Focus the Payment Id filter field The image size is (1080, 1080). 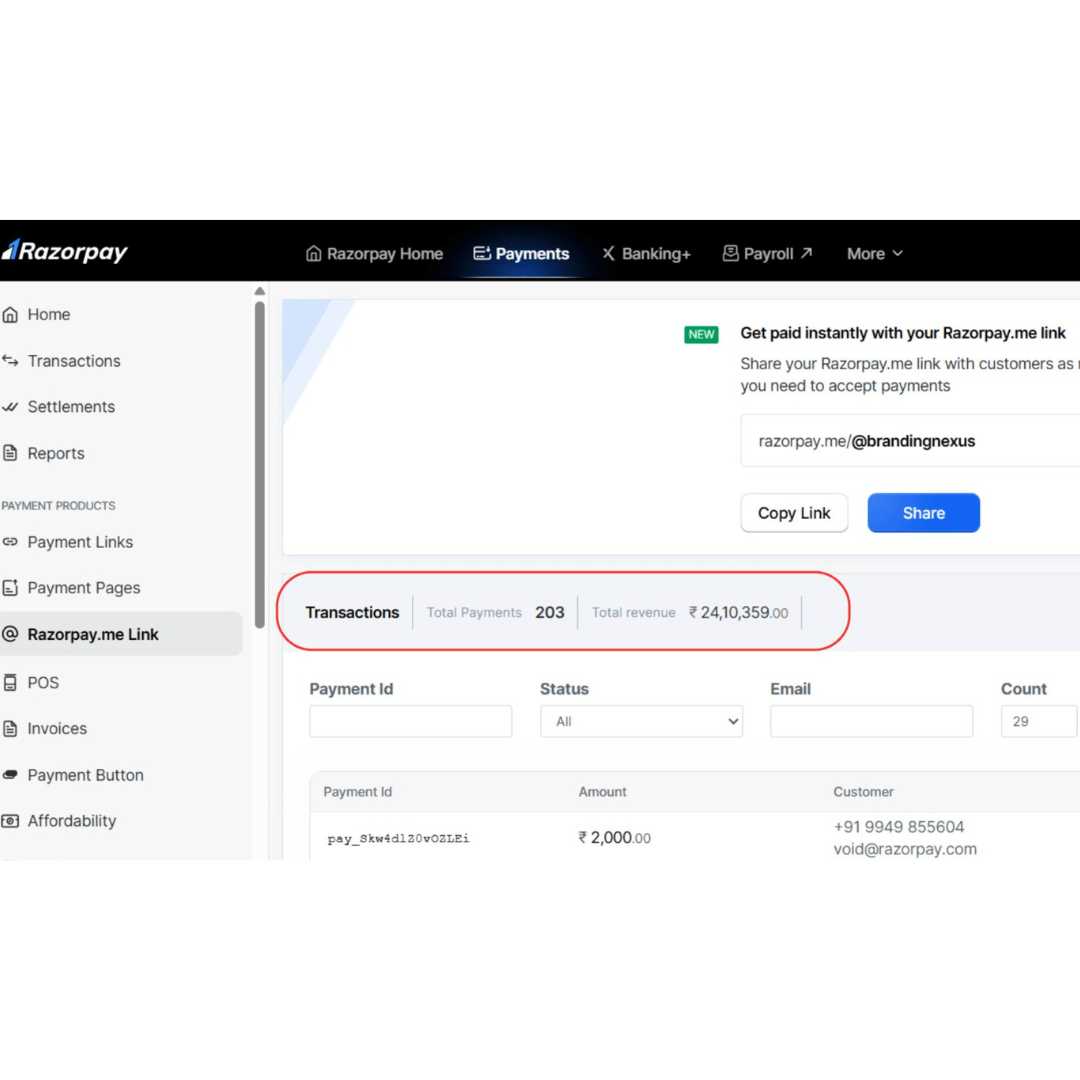tap(411, 721)
